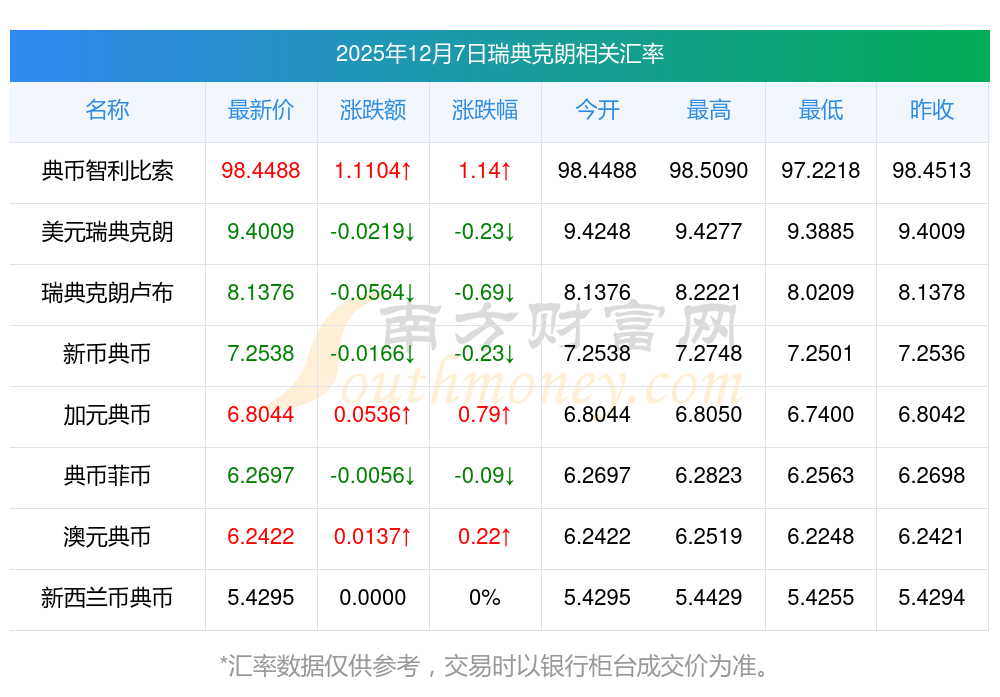Click the high value 9.4277
This screenshot has height=697, width=1000.
(709, 231)
